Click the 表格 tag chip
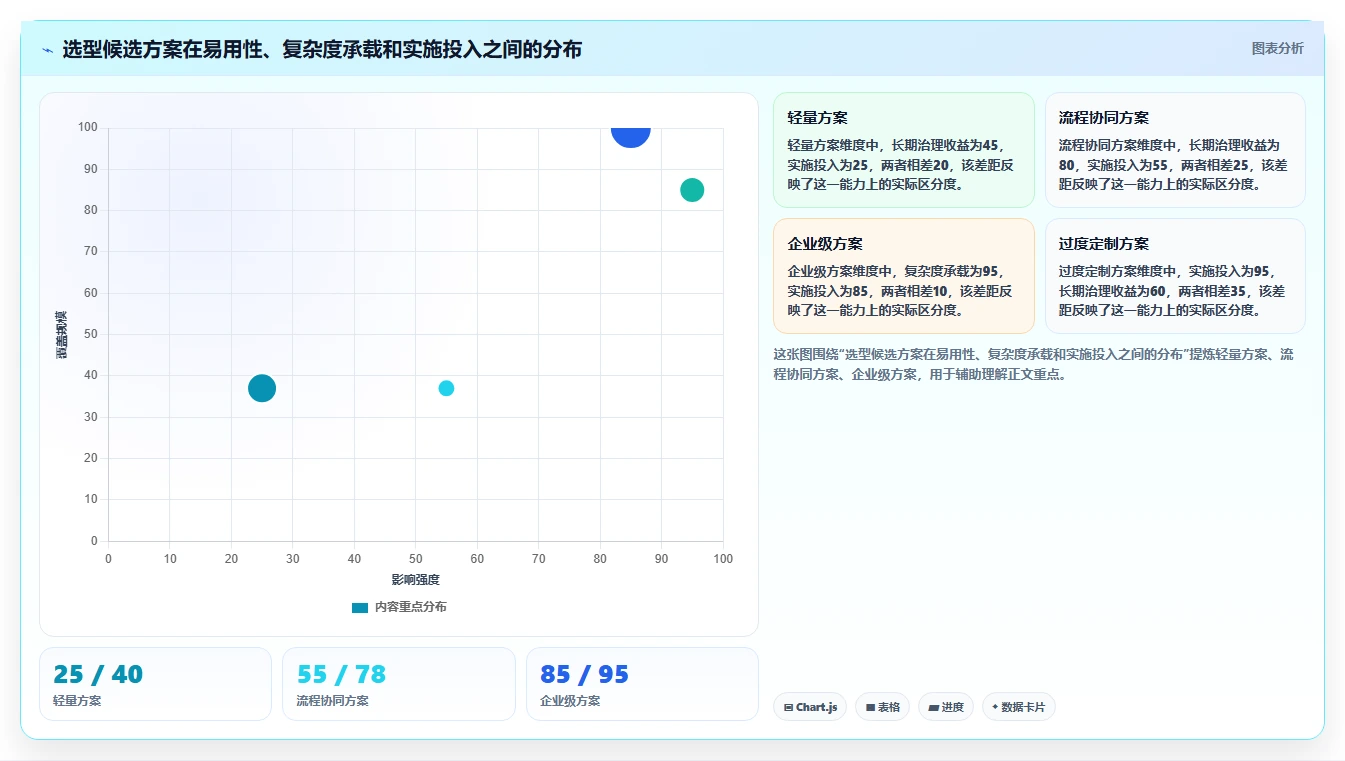This screenshot has width=1345, height=761. click(x=882, y=707)
